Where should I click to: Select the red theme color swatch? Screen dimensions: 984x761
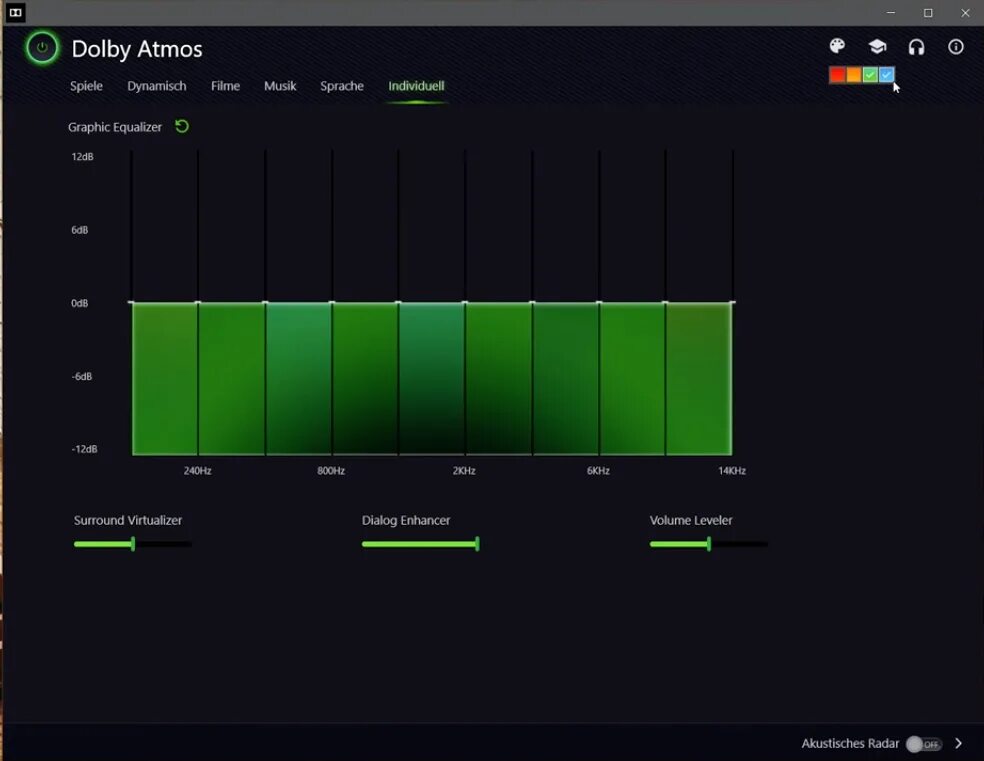tap(837, 75)
